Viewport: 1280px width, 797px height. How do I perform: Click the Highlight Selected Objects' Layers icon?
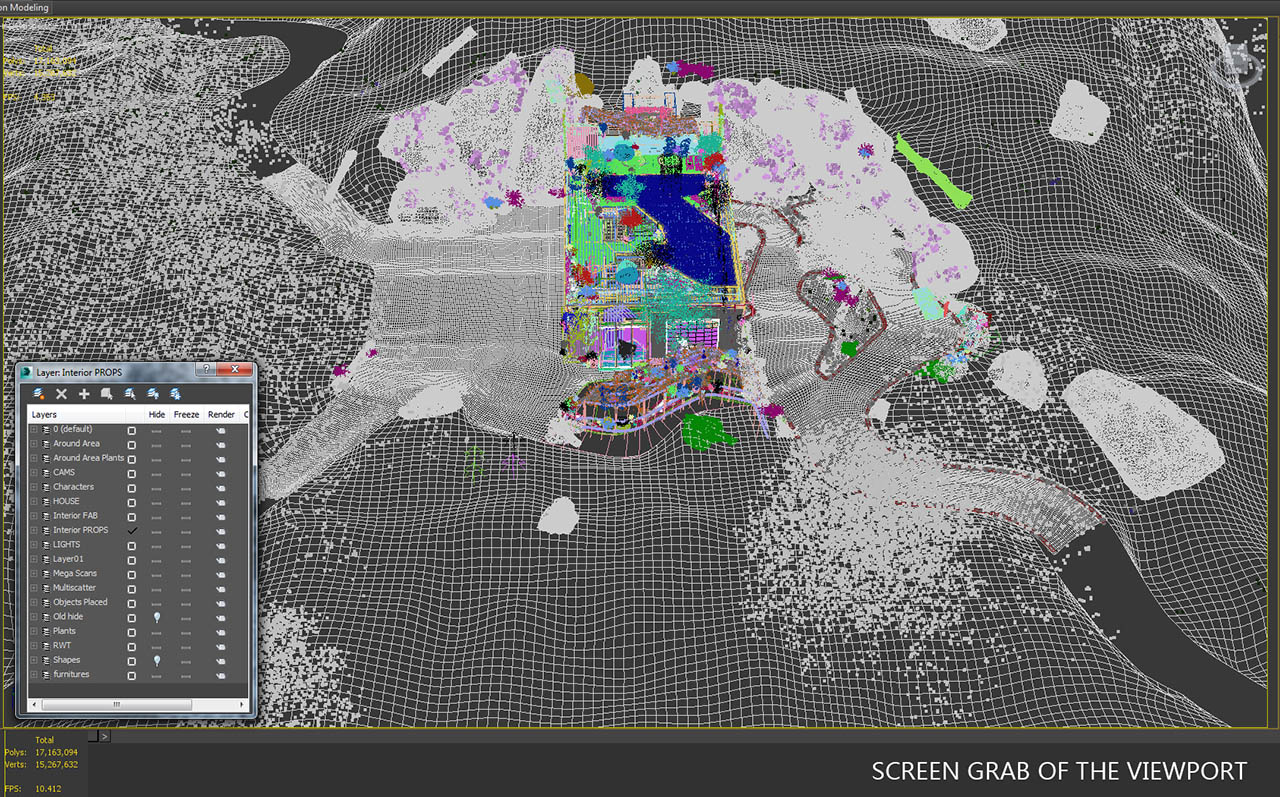click(x=130, y=394)
